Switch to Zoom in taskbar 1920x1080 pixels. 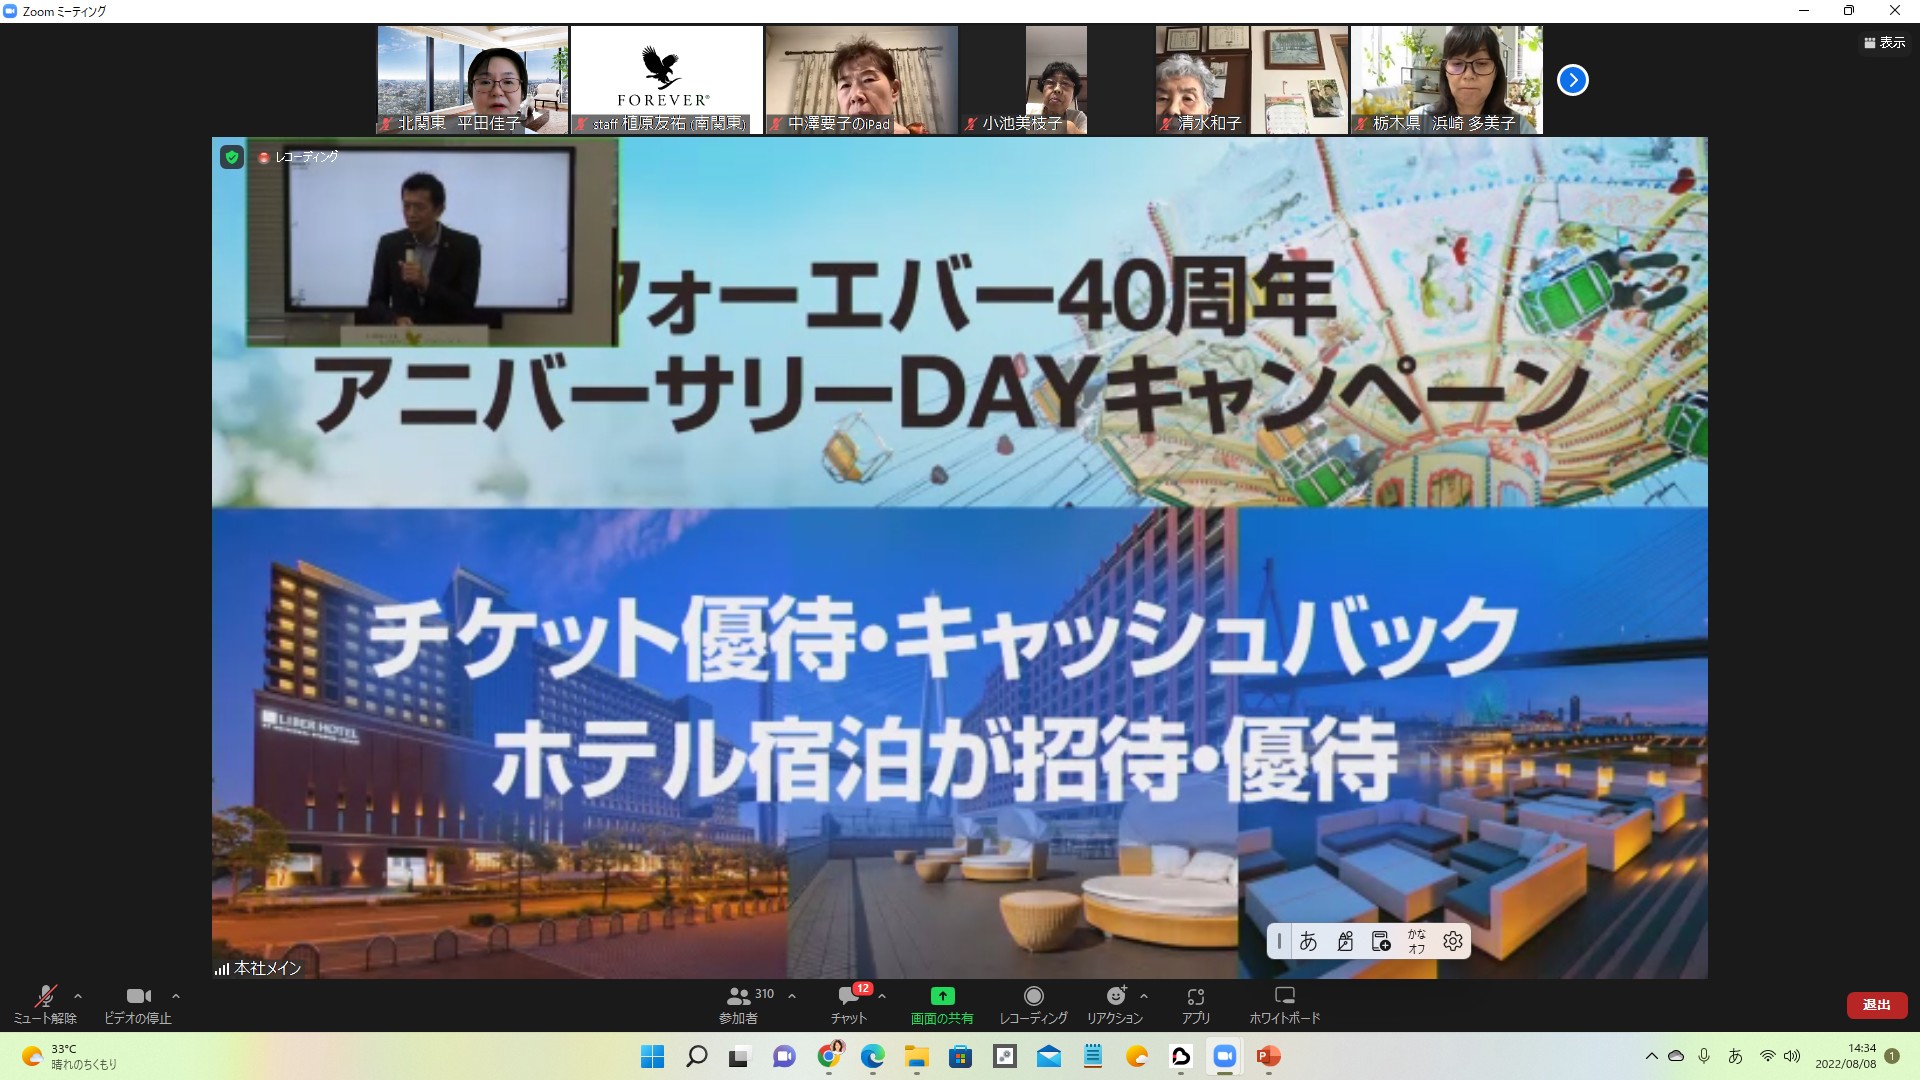(1225, 1056)
